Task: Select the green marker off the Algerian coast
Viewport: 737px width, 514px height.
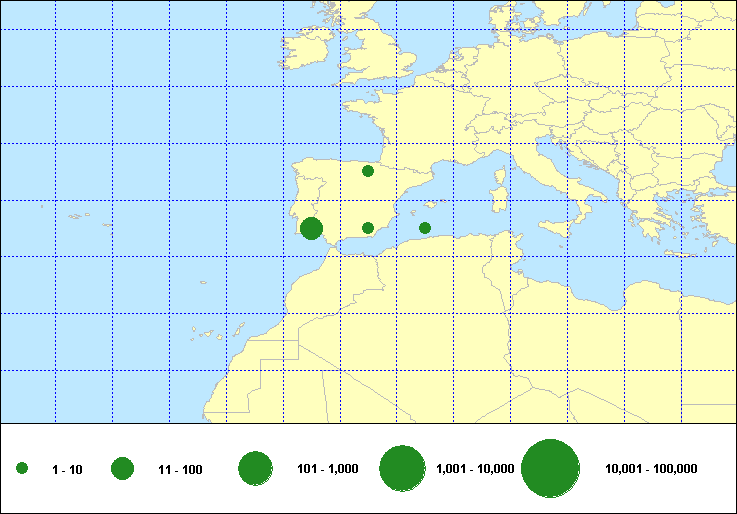Action: 425,228
